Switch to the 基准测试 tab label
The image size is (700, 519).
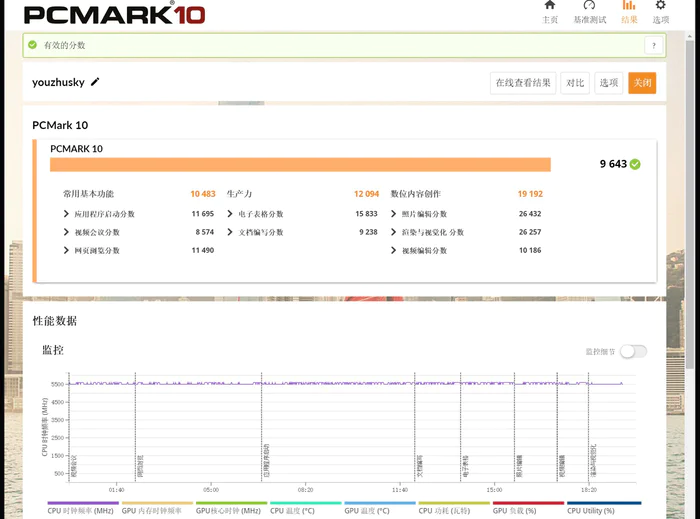(590, 20)
